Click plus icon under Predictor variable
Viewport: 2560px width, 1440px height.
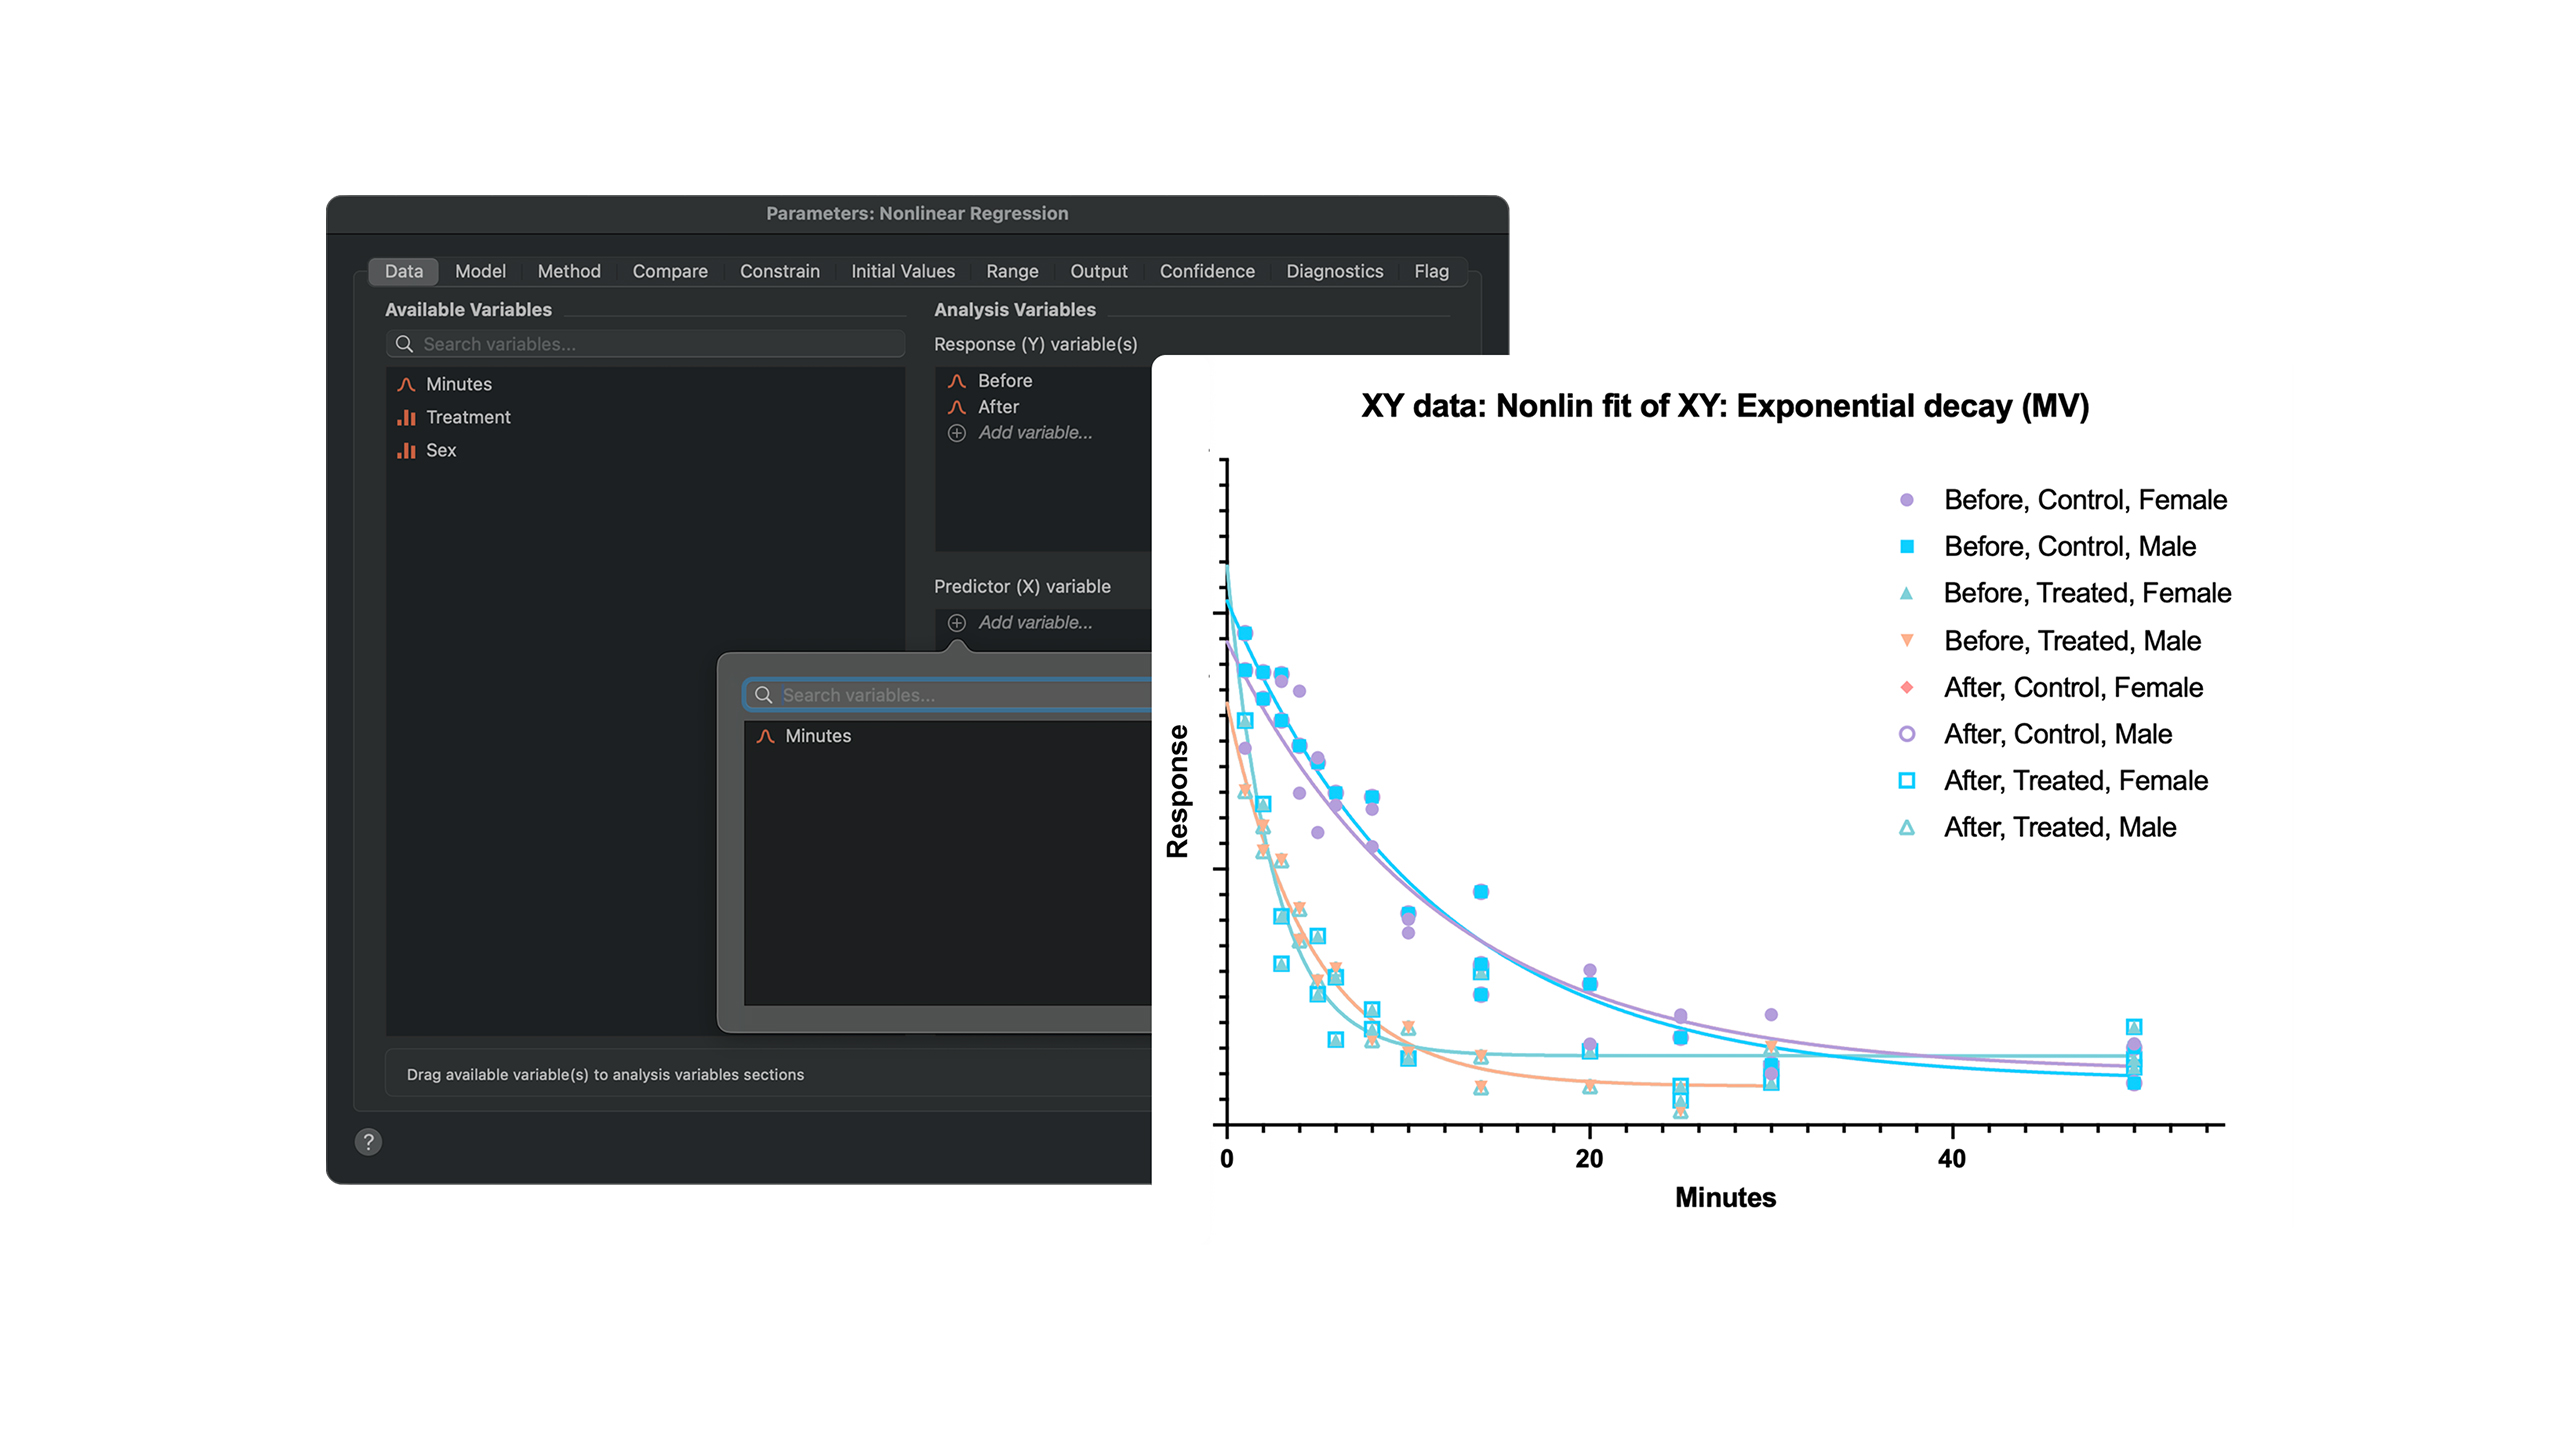(x=957, y=622)
